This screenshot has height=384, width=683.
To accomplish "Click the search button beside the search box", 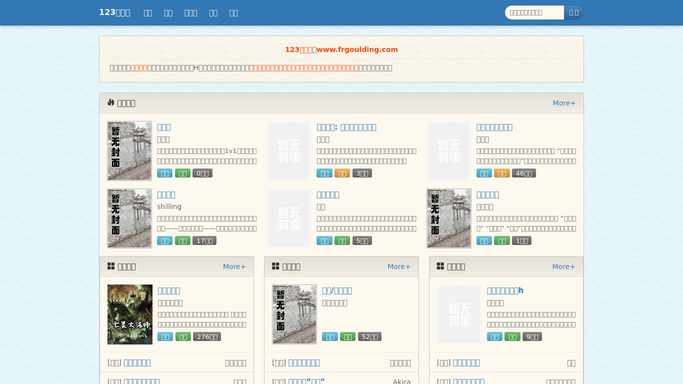I will pos(573,13).
